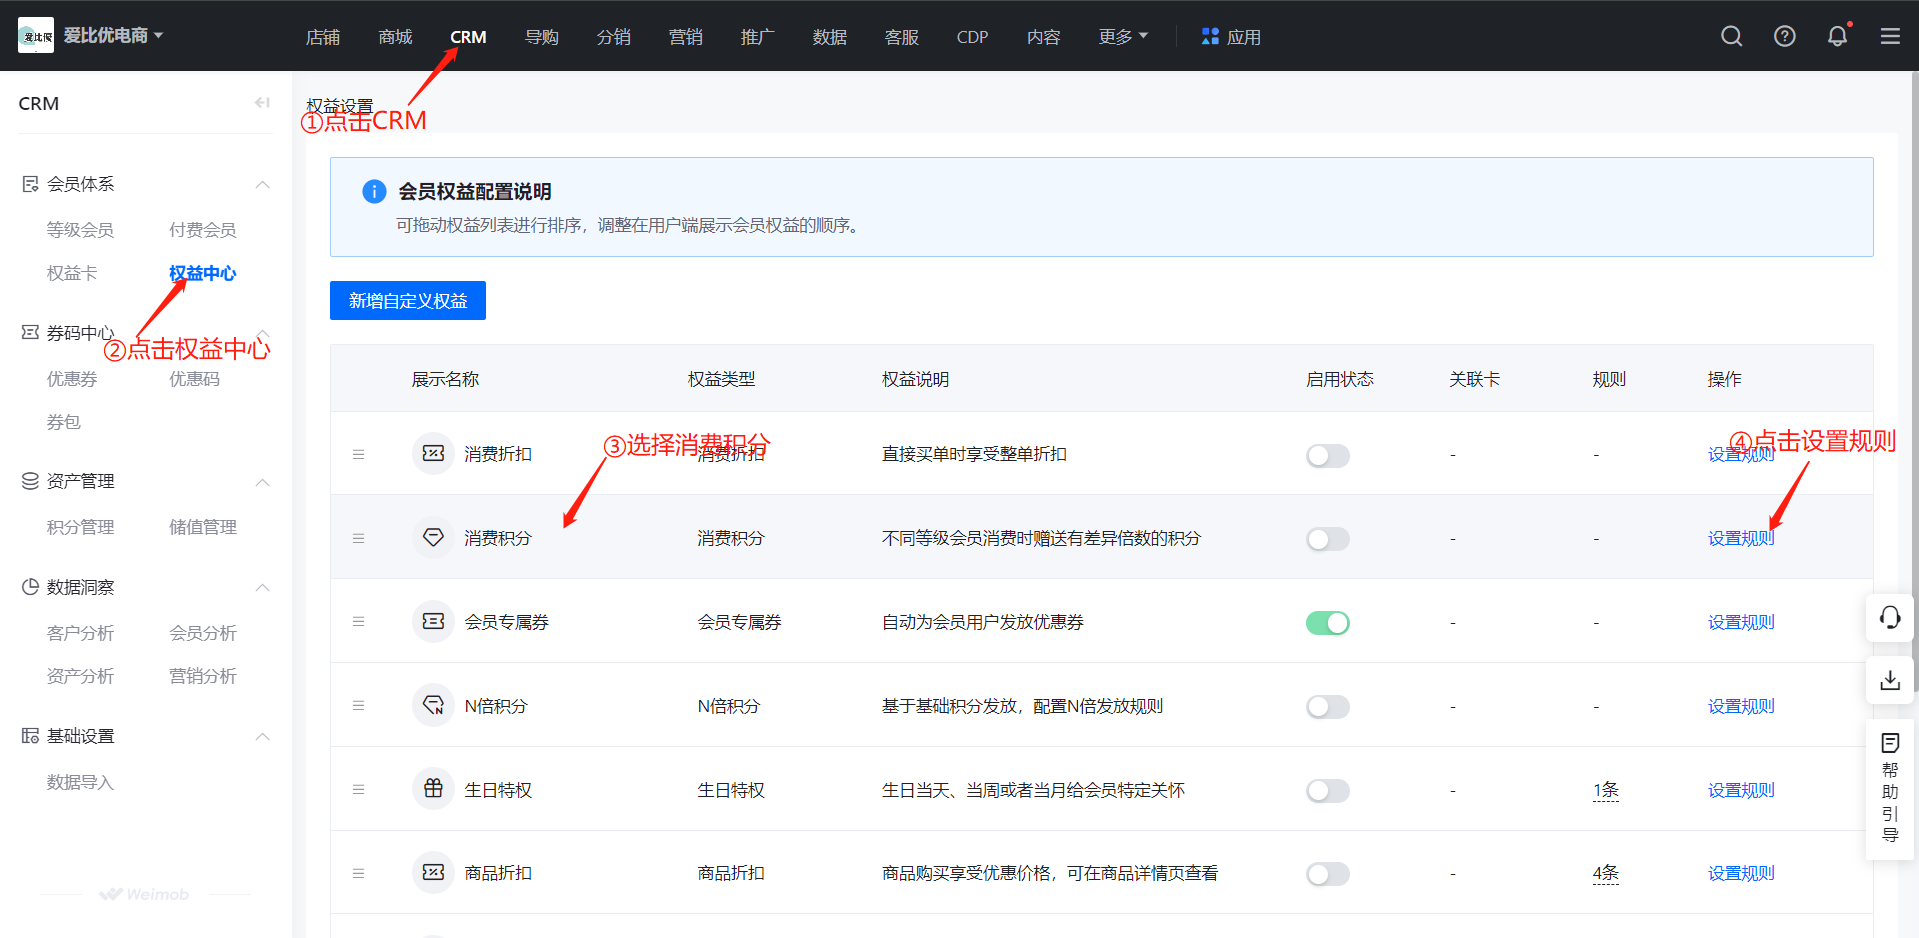1919x938 pixels.
Task: Click the customer service headset icon
Action: pyautogui.click(x=1890, y=617)
